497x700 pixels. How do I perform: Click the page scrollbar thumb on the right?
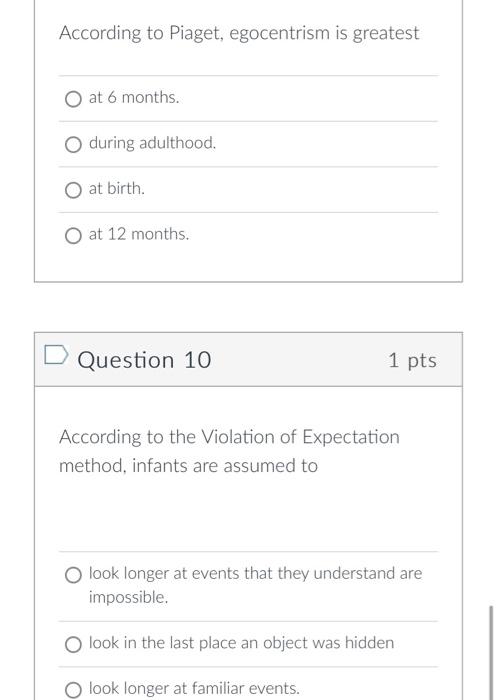point(491,653)
